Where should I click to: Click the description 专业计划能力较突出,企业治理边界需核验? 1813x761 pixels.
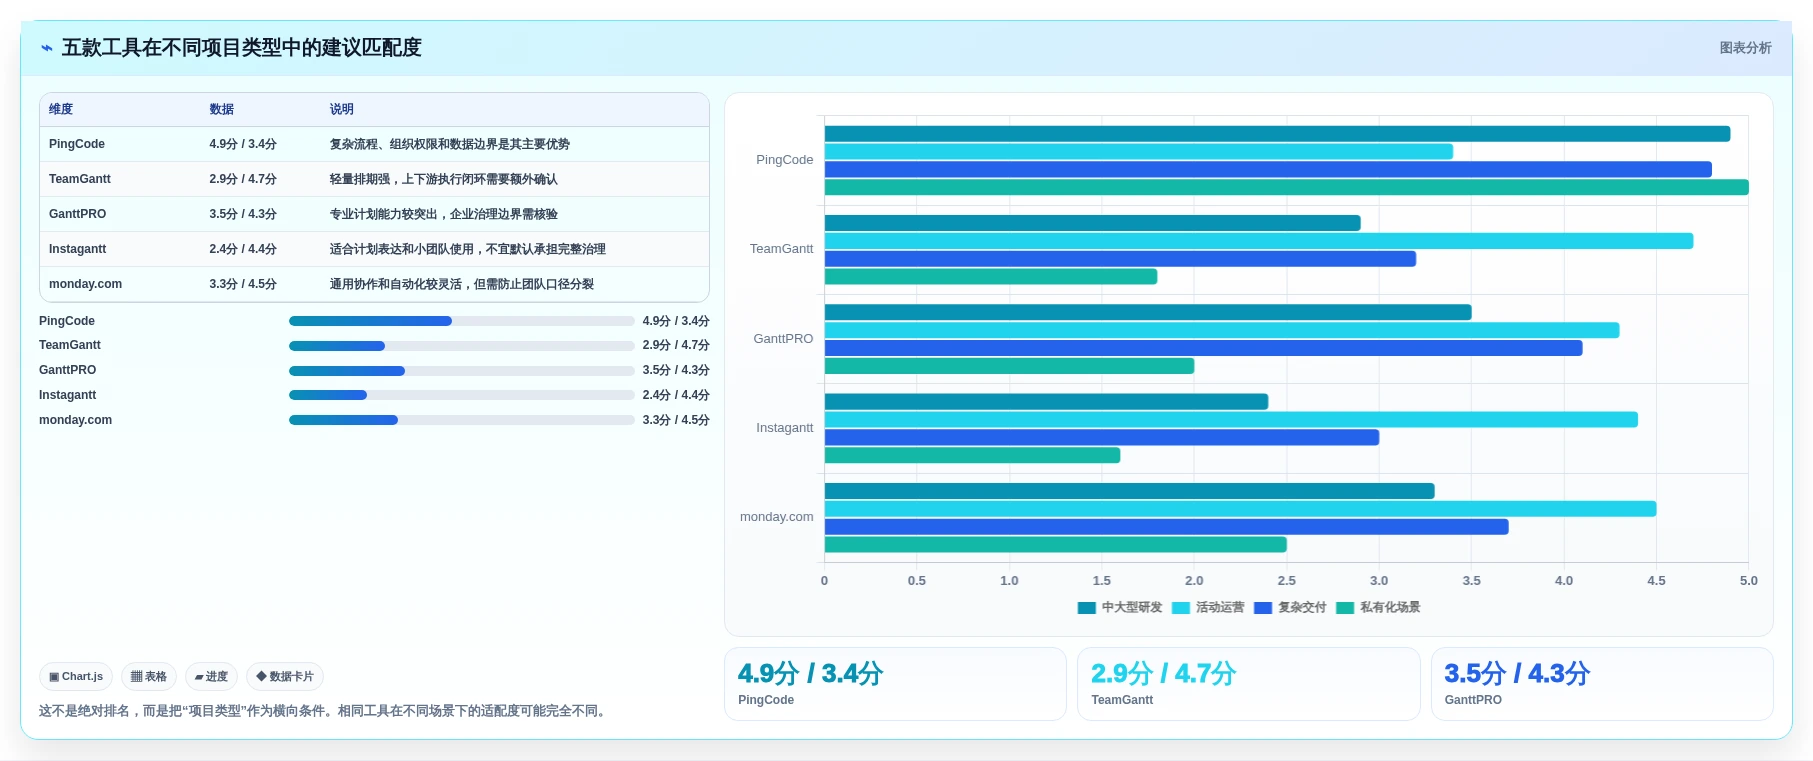[x=444, y=214]
